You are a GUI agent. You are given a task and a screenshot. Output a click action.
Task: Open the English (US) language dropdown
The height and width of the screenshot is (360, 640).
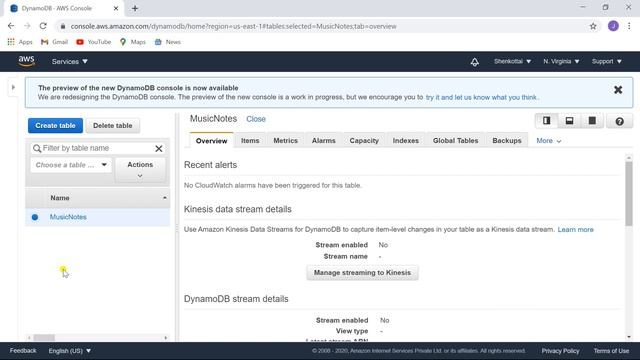tap(69, 351)
